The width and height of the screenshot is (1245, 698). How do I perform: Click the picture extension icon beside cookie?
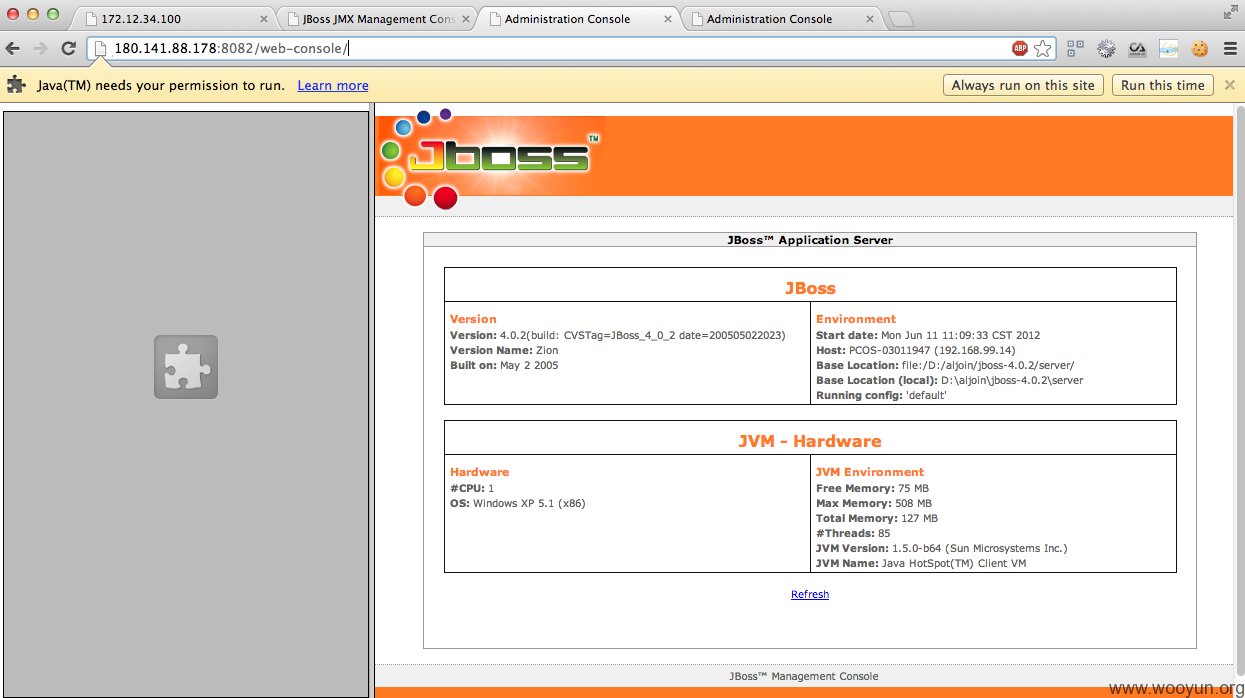1168,48
